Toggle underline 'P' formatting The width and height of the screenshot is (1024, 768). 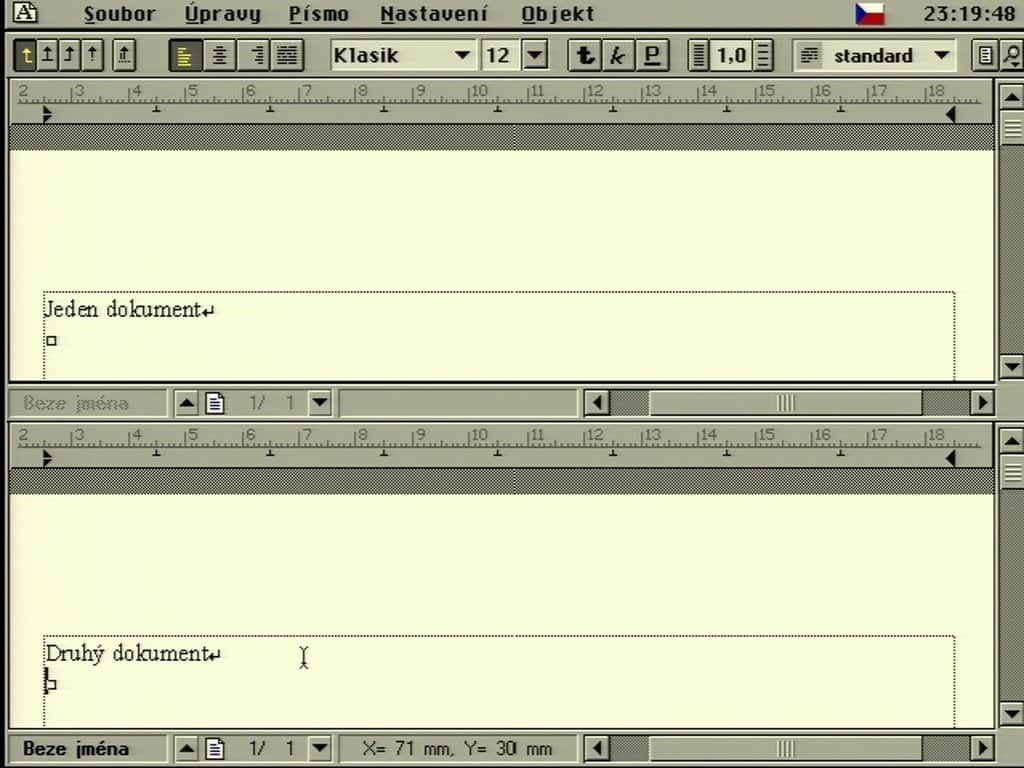click(x=652, y=56)
